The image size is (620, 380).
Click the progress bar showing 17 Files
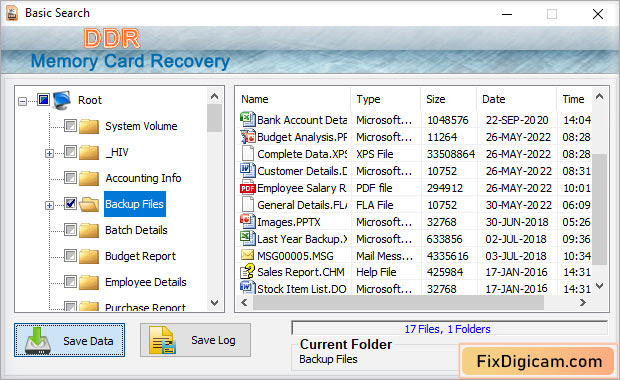click(450, 329)
